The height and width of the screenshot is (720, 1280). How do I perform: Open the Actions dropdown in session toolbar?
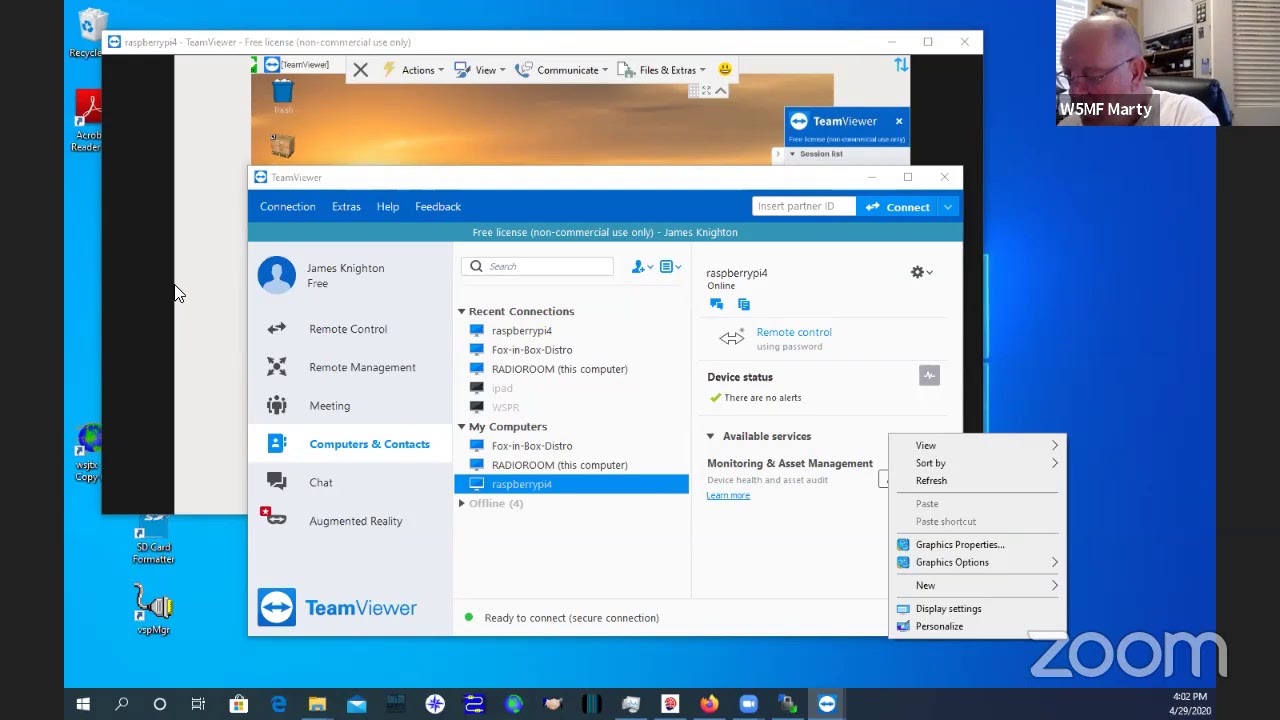pyautogui.click(x=412, y=70)
